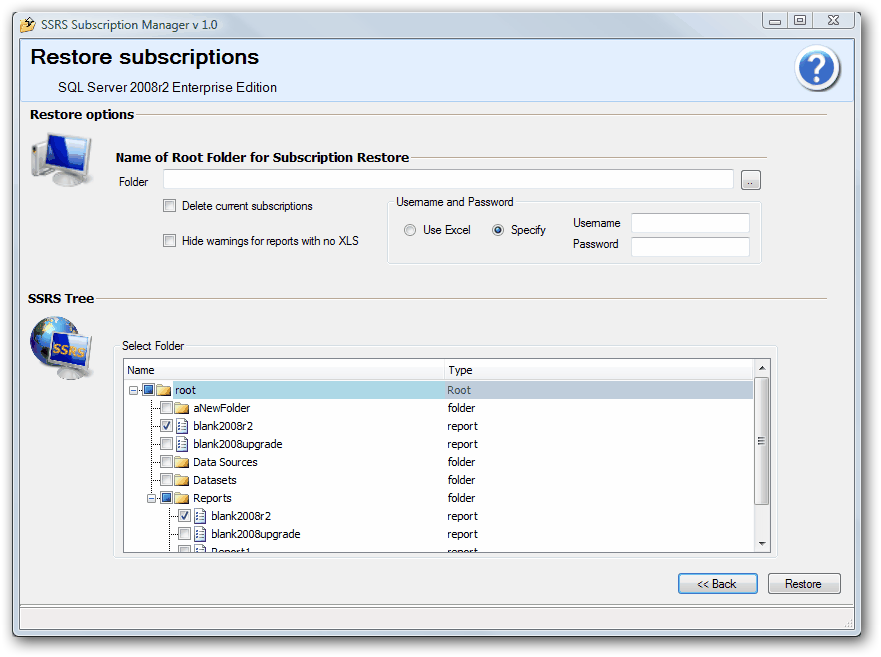Select the root row label
The image size is (881, 657).
pyautogui.click(x=185, y=390)
